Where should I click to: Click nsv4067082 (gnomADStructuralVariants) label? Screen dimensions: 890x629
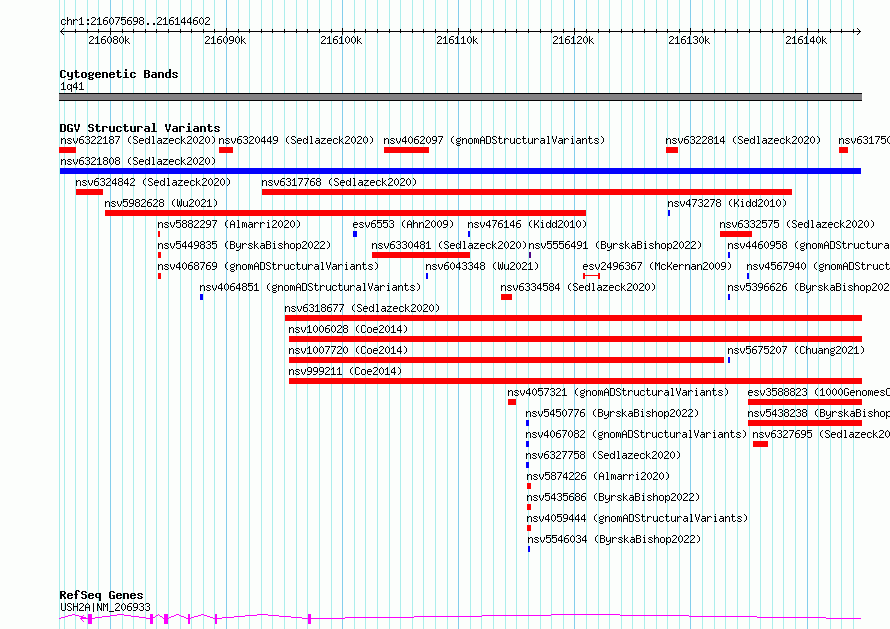(636, 434)
